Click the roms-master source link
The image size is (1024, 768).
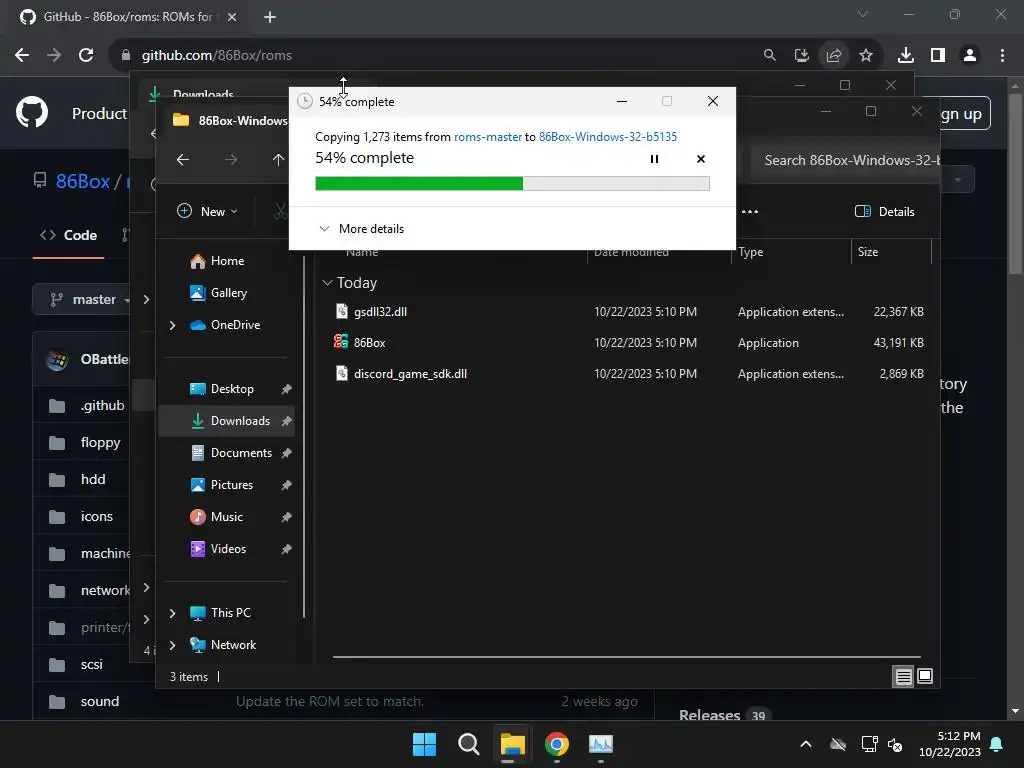[488, 136]
